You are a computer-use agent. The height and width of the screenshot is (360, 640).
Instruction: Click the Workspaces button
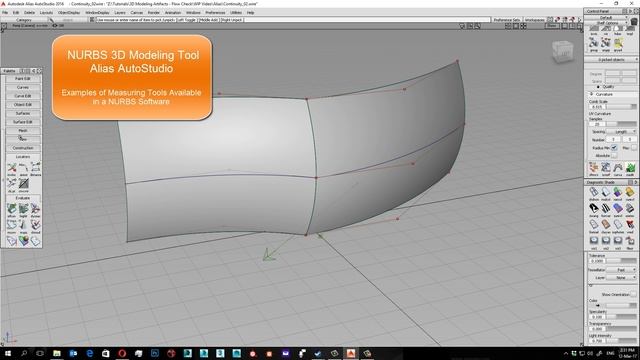pyautogui.click(x=535, y=20)
